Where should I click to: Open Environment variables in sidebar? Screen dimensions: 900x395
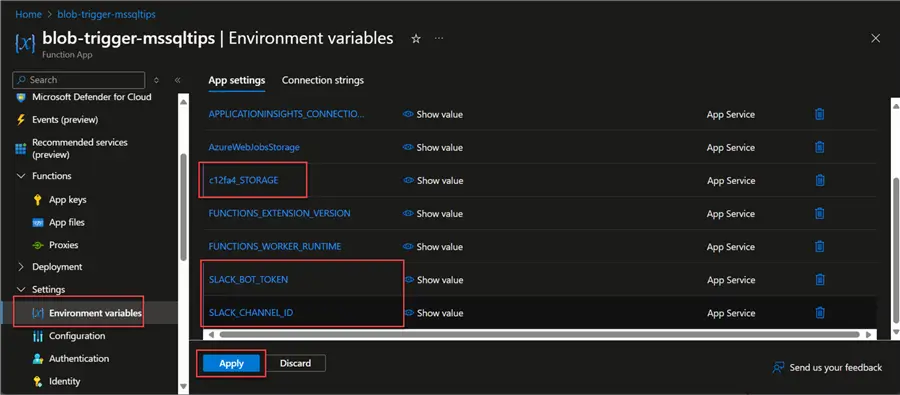click(x=95, y=313)
